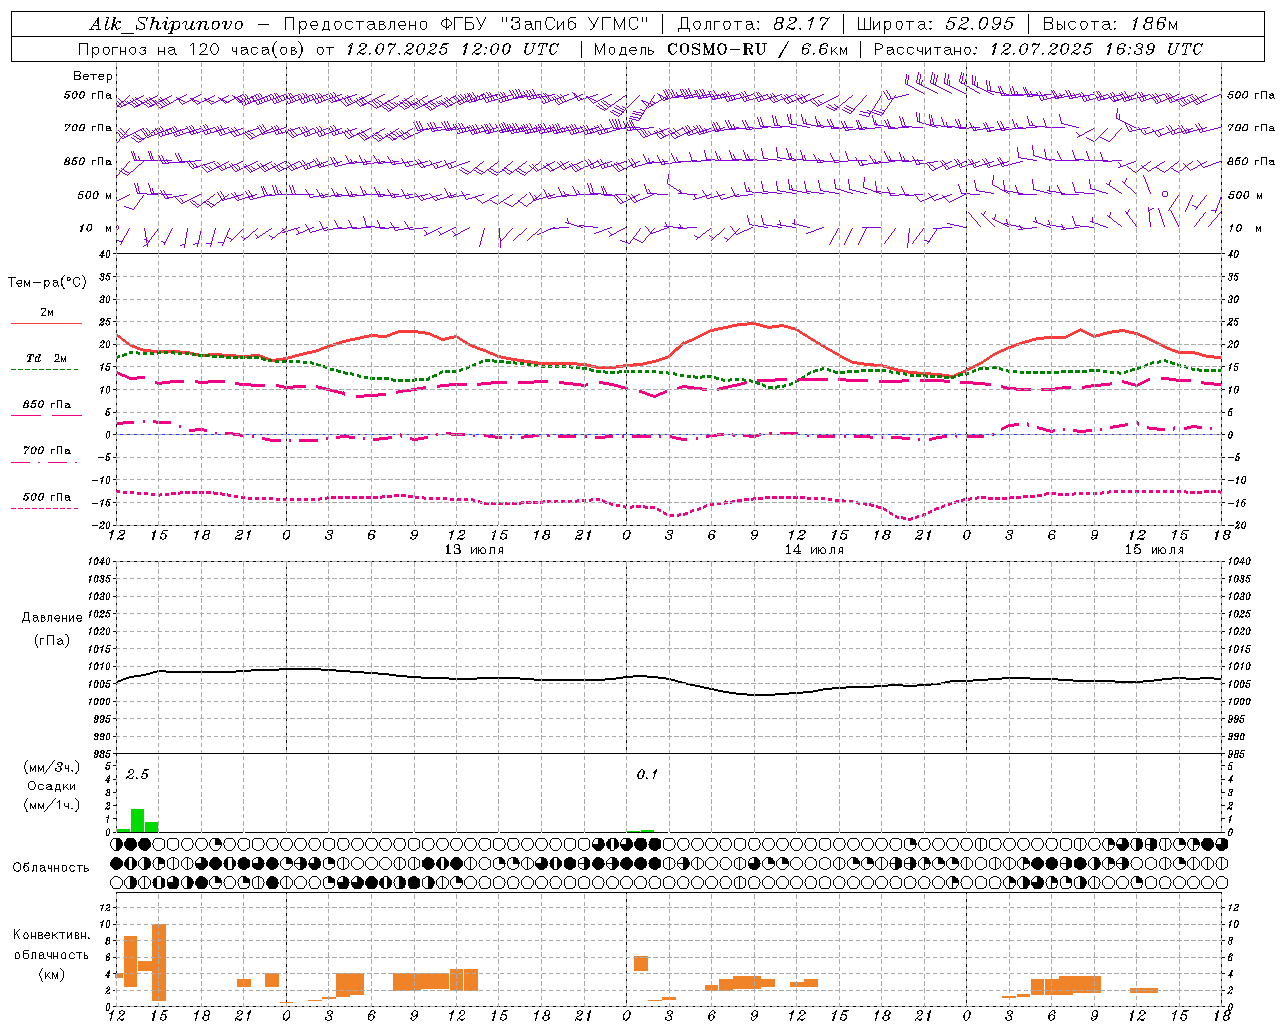Click the tallest green precipitation bar
The height and width of the screenshot is (1024, 1280).
(x=137, y=820)
